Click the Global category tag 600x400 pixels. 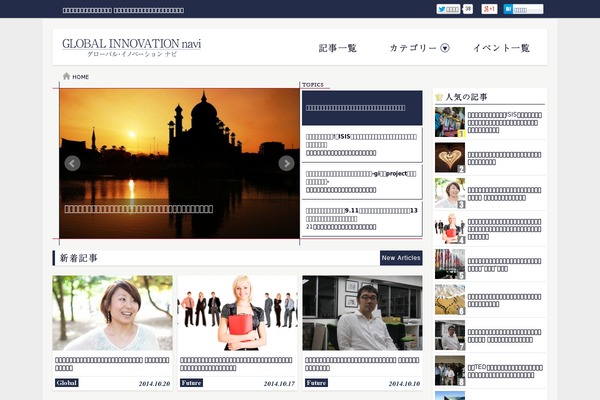(x=67, y=383)
